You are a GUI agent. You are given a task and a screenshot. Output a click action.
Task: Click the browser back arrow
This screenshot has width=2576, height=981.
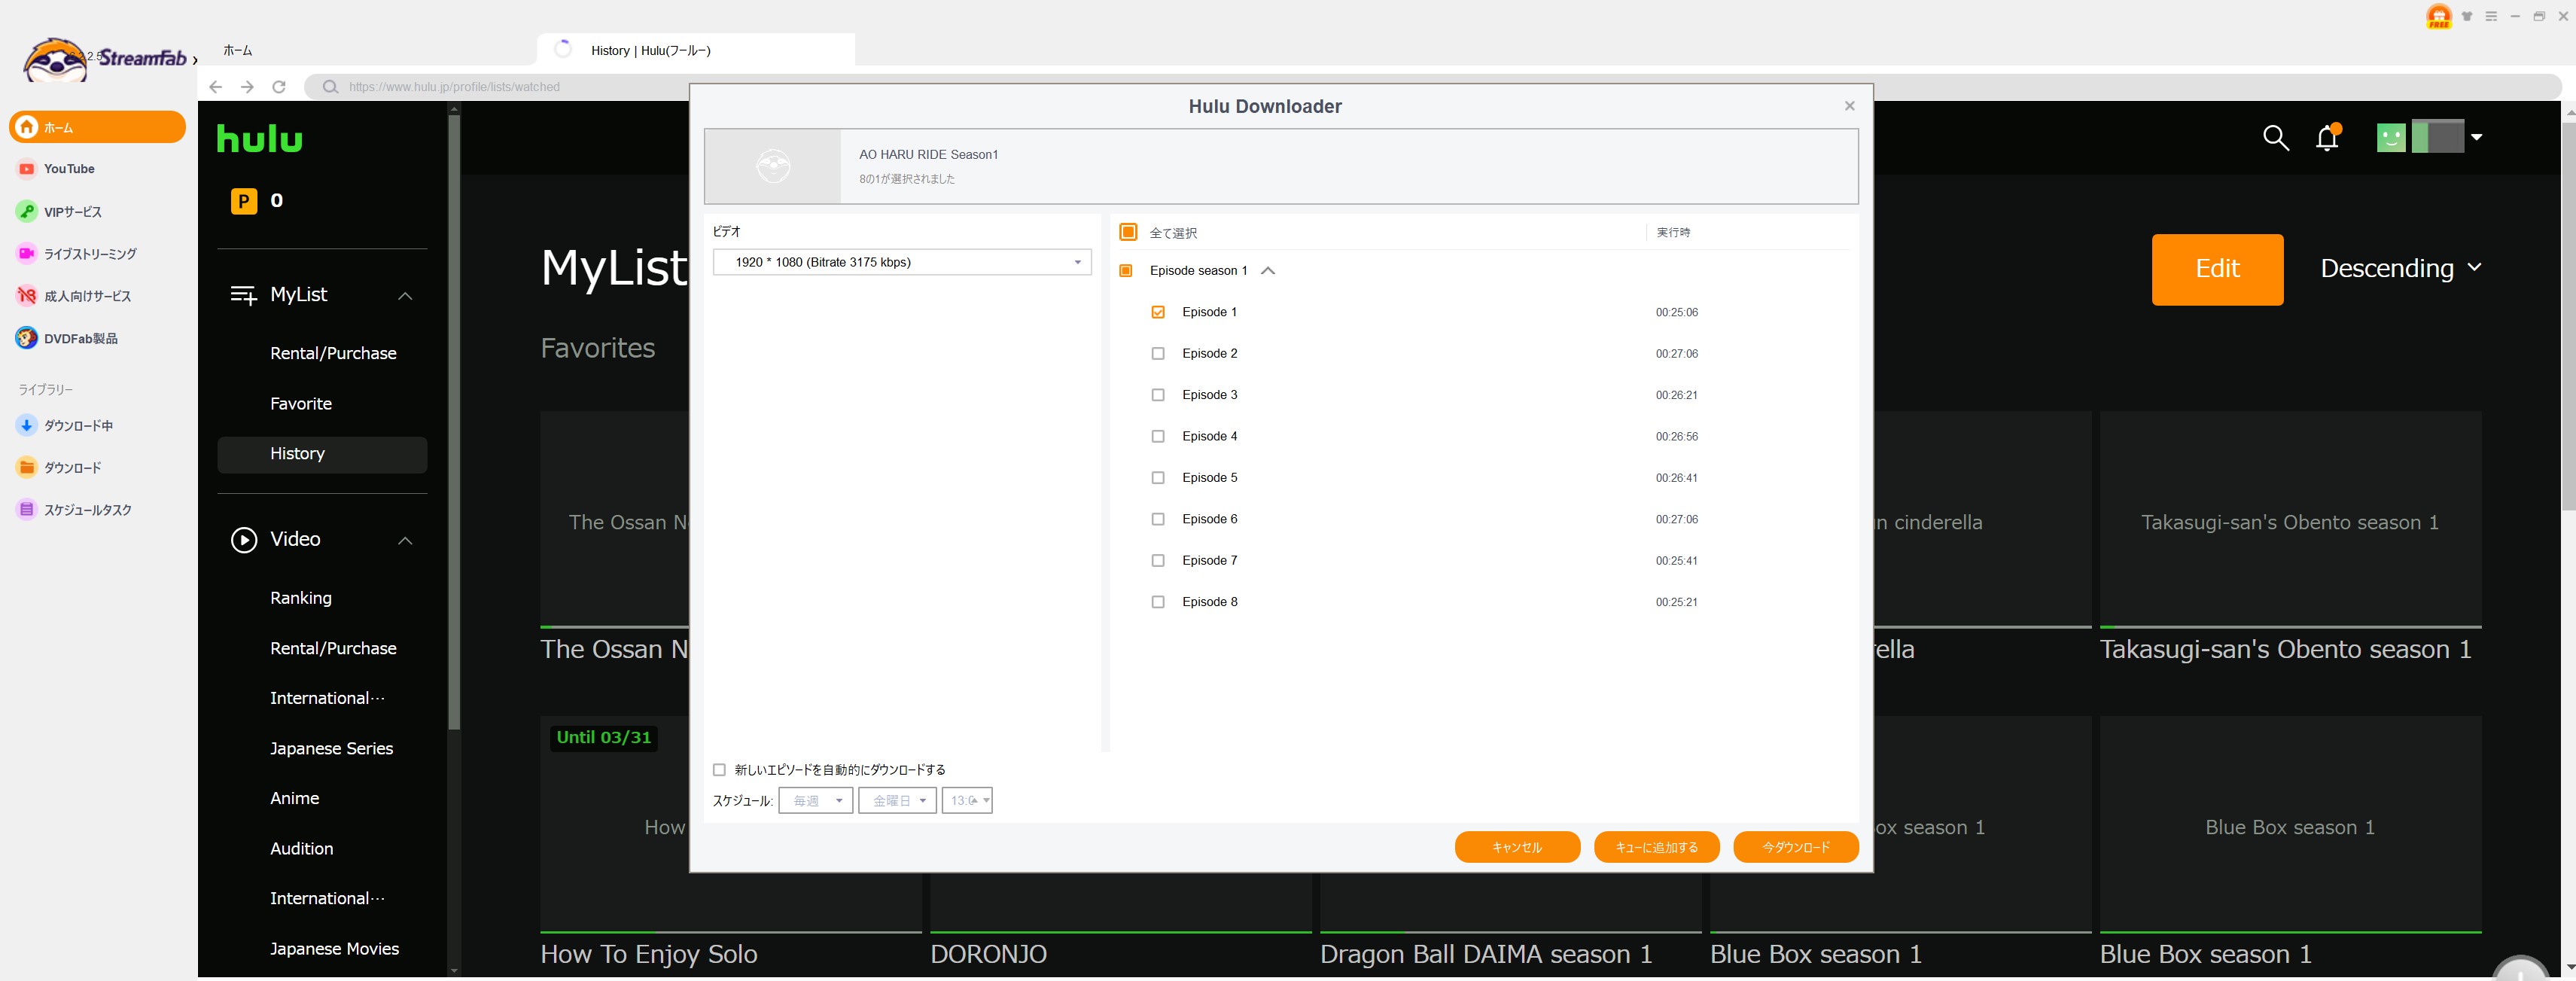215,87
